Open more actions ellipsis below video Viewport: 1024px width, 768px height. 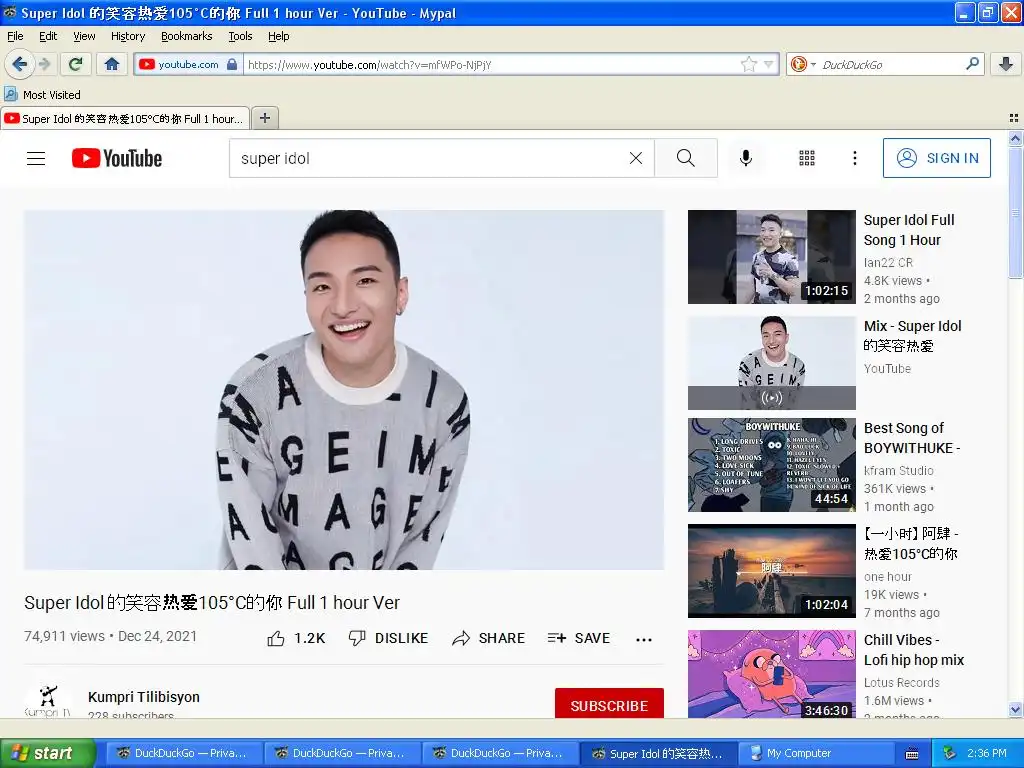coord(644,639)
